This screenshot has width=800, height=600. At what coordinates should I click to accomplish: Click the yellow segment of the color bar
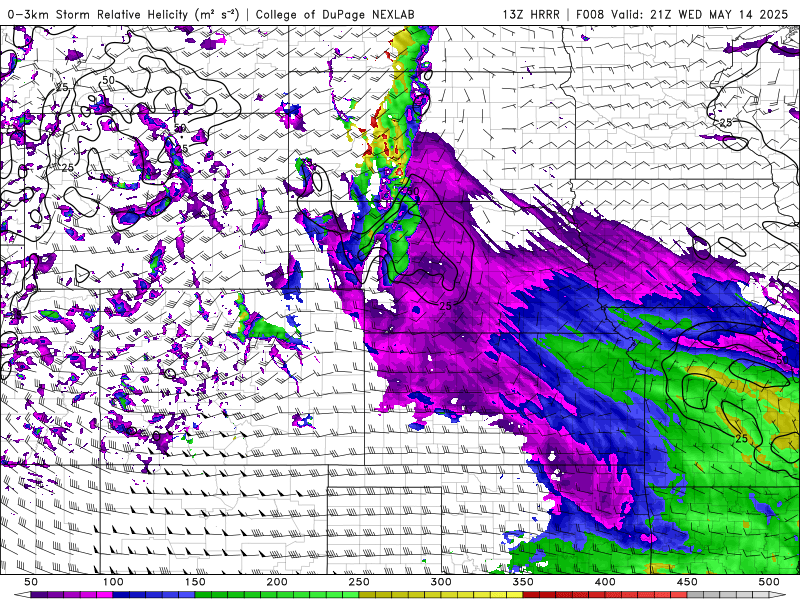pyautogui.click(x=441, y=595)
